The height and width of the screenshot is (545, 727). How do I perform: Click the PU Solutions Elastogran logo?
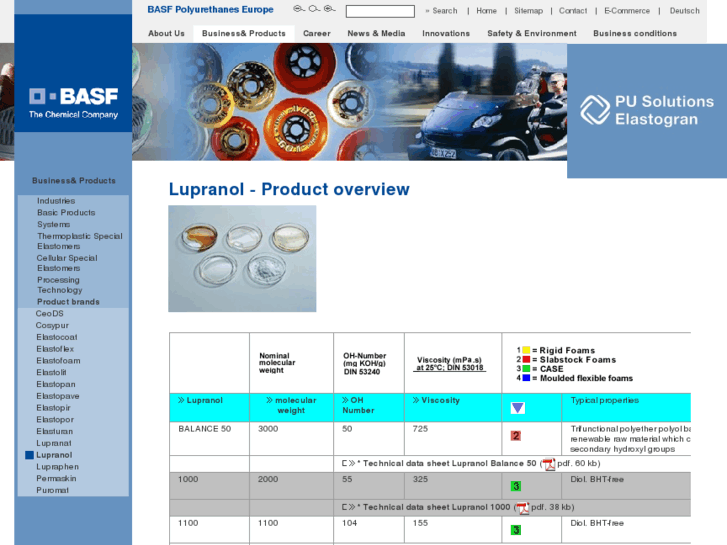coord(647,110)
